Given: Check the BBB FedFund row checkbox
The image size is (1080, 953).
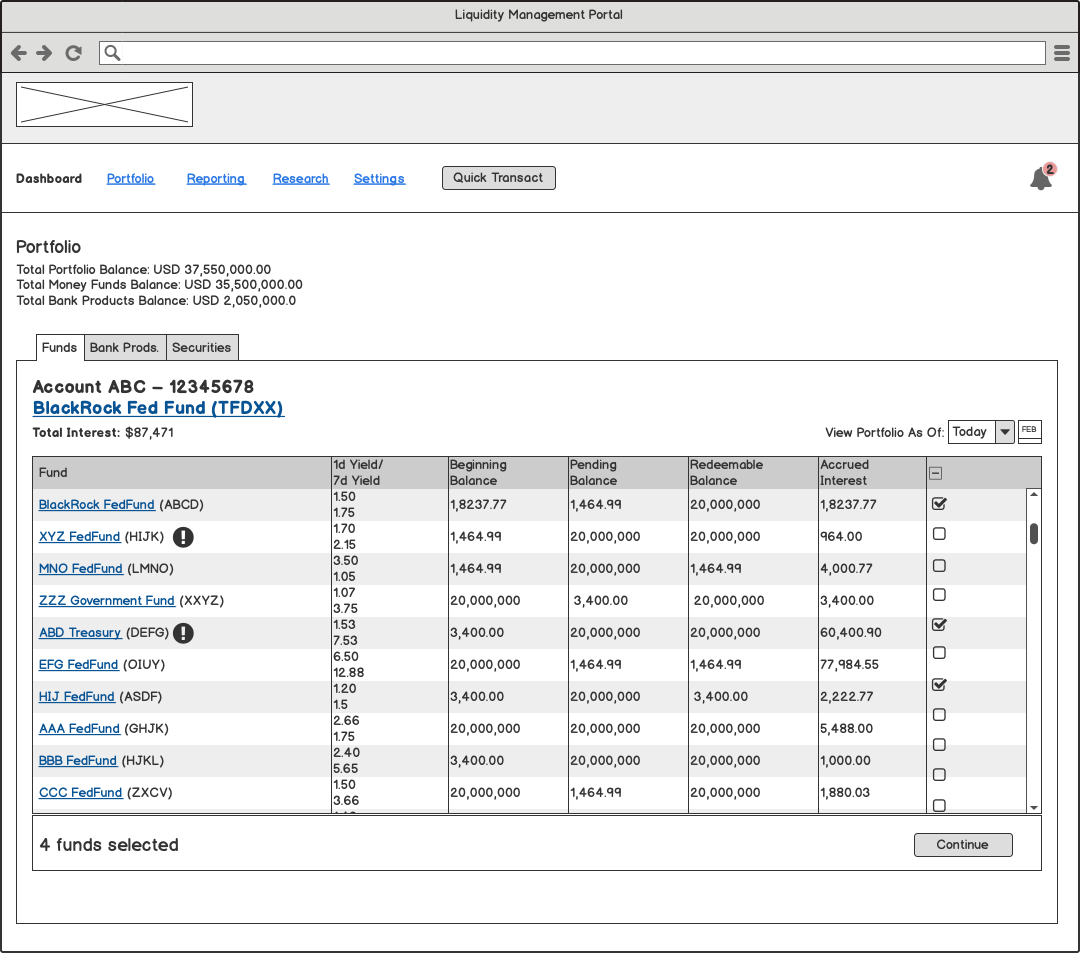Looking at the screenshot, I should (939, 744).
